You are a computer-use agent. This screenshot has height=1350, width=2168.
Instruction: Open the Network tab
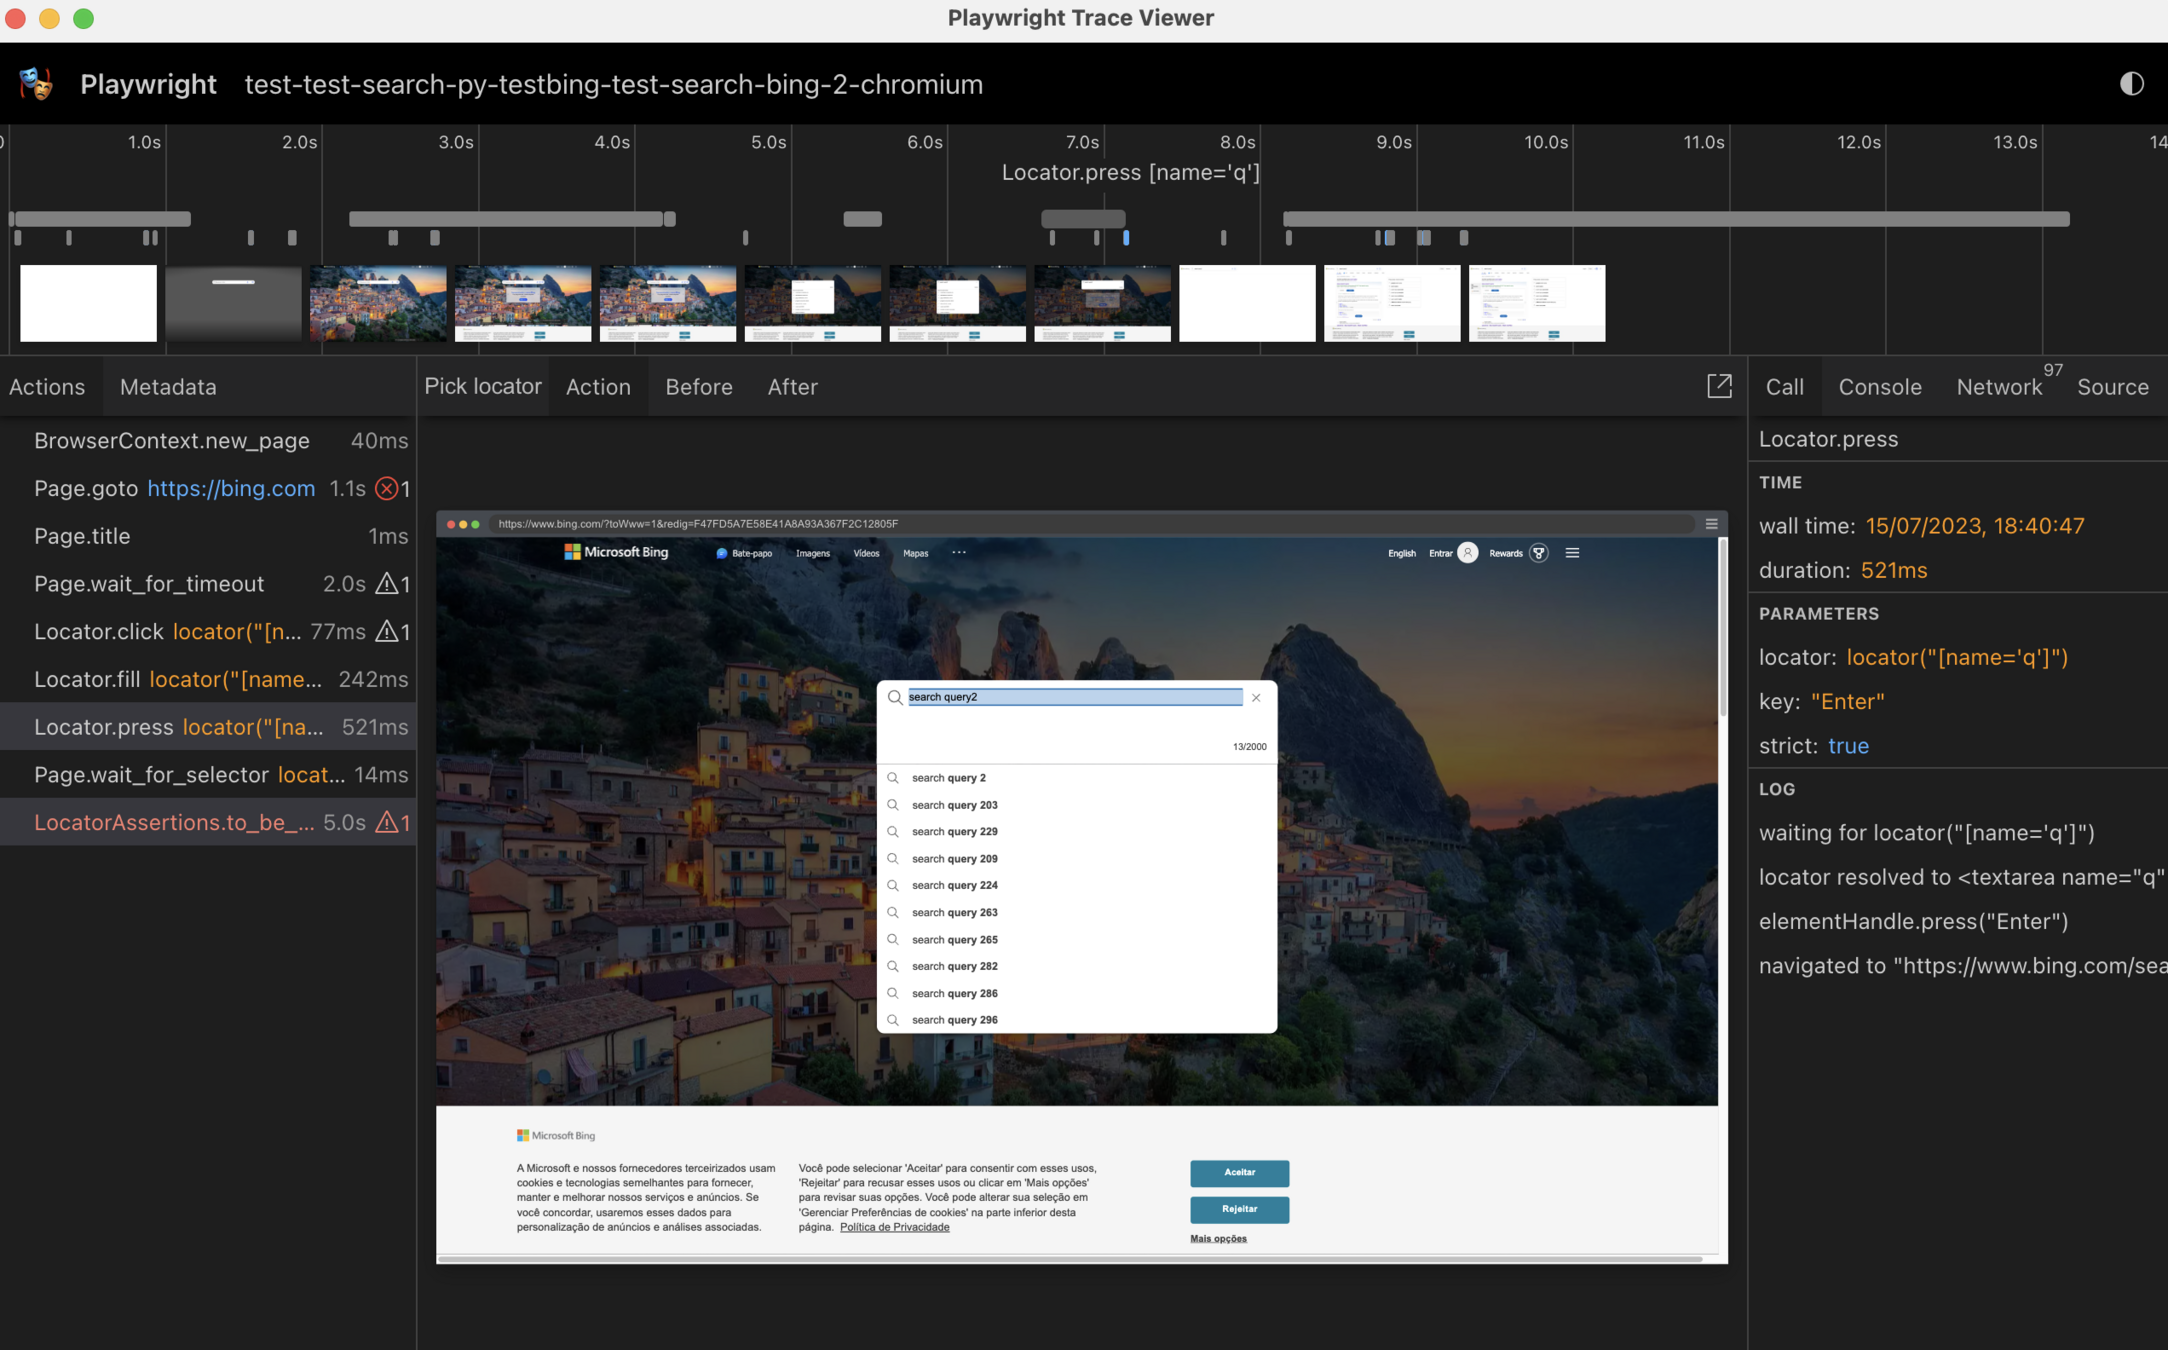1998,387
